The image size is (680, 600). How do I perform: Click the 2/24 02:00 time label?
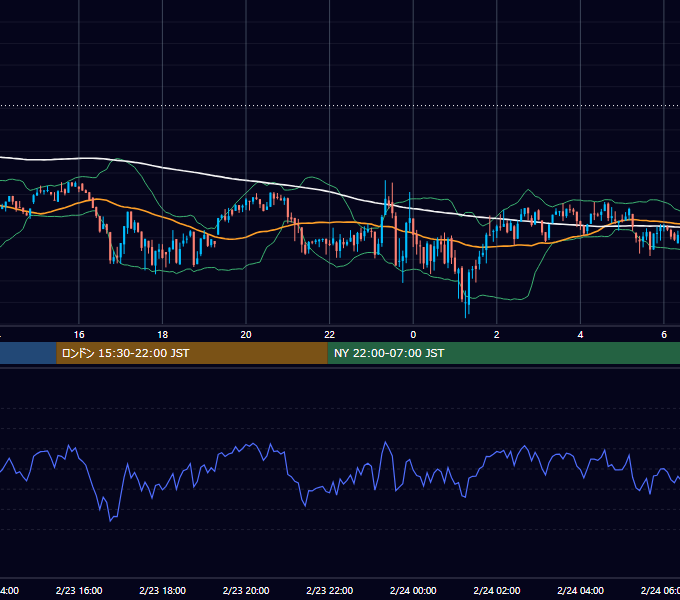pos(497,590)
